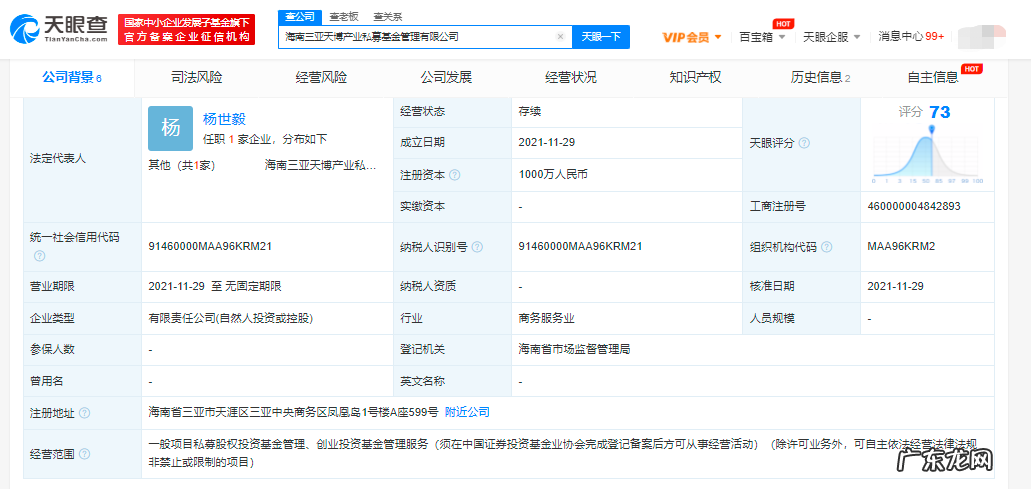Screen dimensions: 1031x489
Task: Open 消息中心 notifications
Action: tap(911, 37)
